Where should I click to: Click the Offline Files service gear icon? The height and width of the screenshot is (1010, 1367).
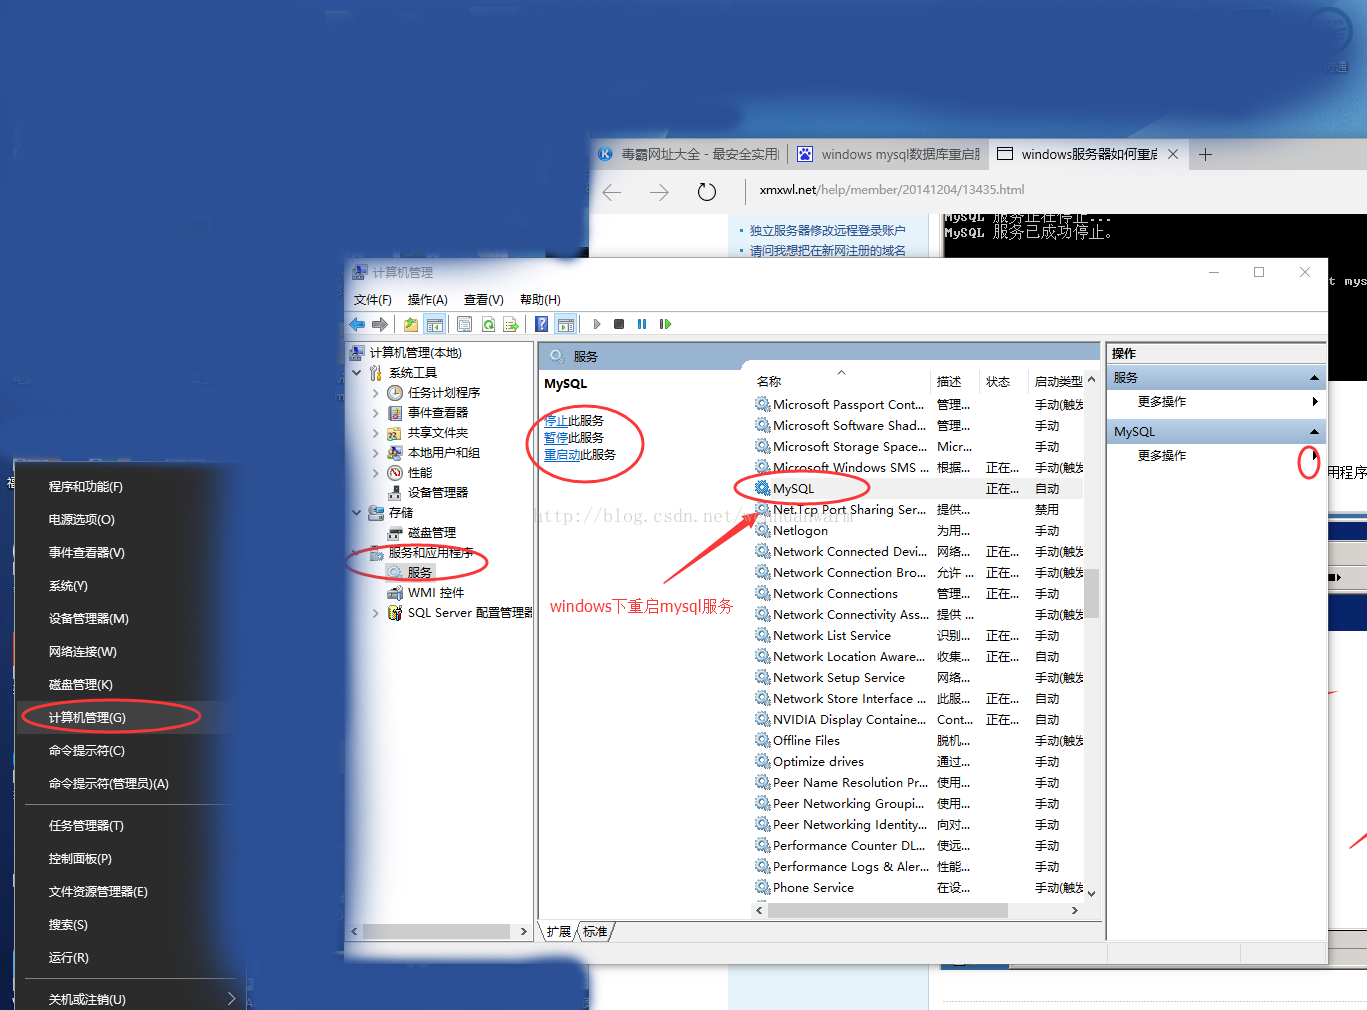[763, 741]
